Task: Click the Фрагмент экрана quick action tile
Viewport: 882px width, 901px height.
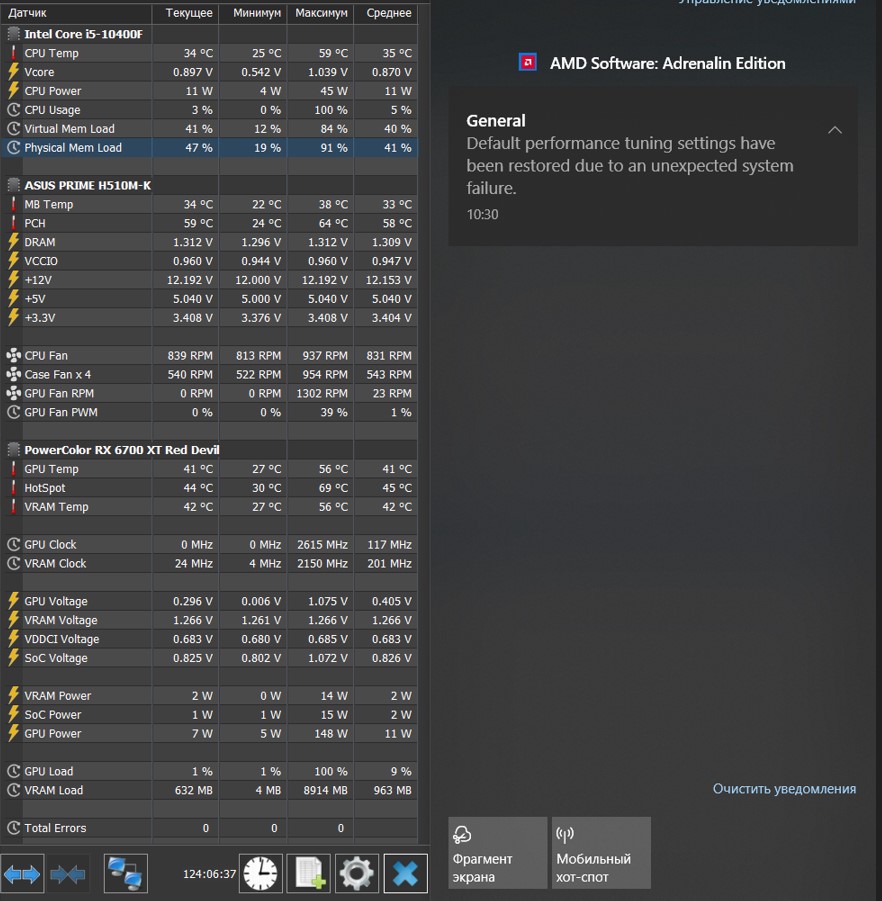Action: (x=498, y=853)
